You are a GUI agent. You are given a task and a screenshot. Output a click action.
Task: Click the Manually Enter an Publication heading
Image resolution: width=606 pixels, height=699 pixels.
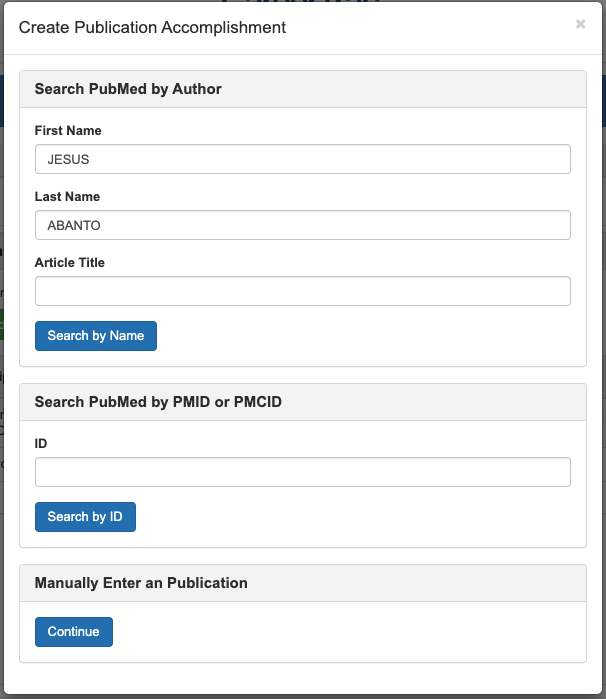pyautogui.click(x=141, y=583)
